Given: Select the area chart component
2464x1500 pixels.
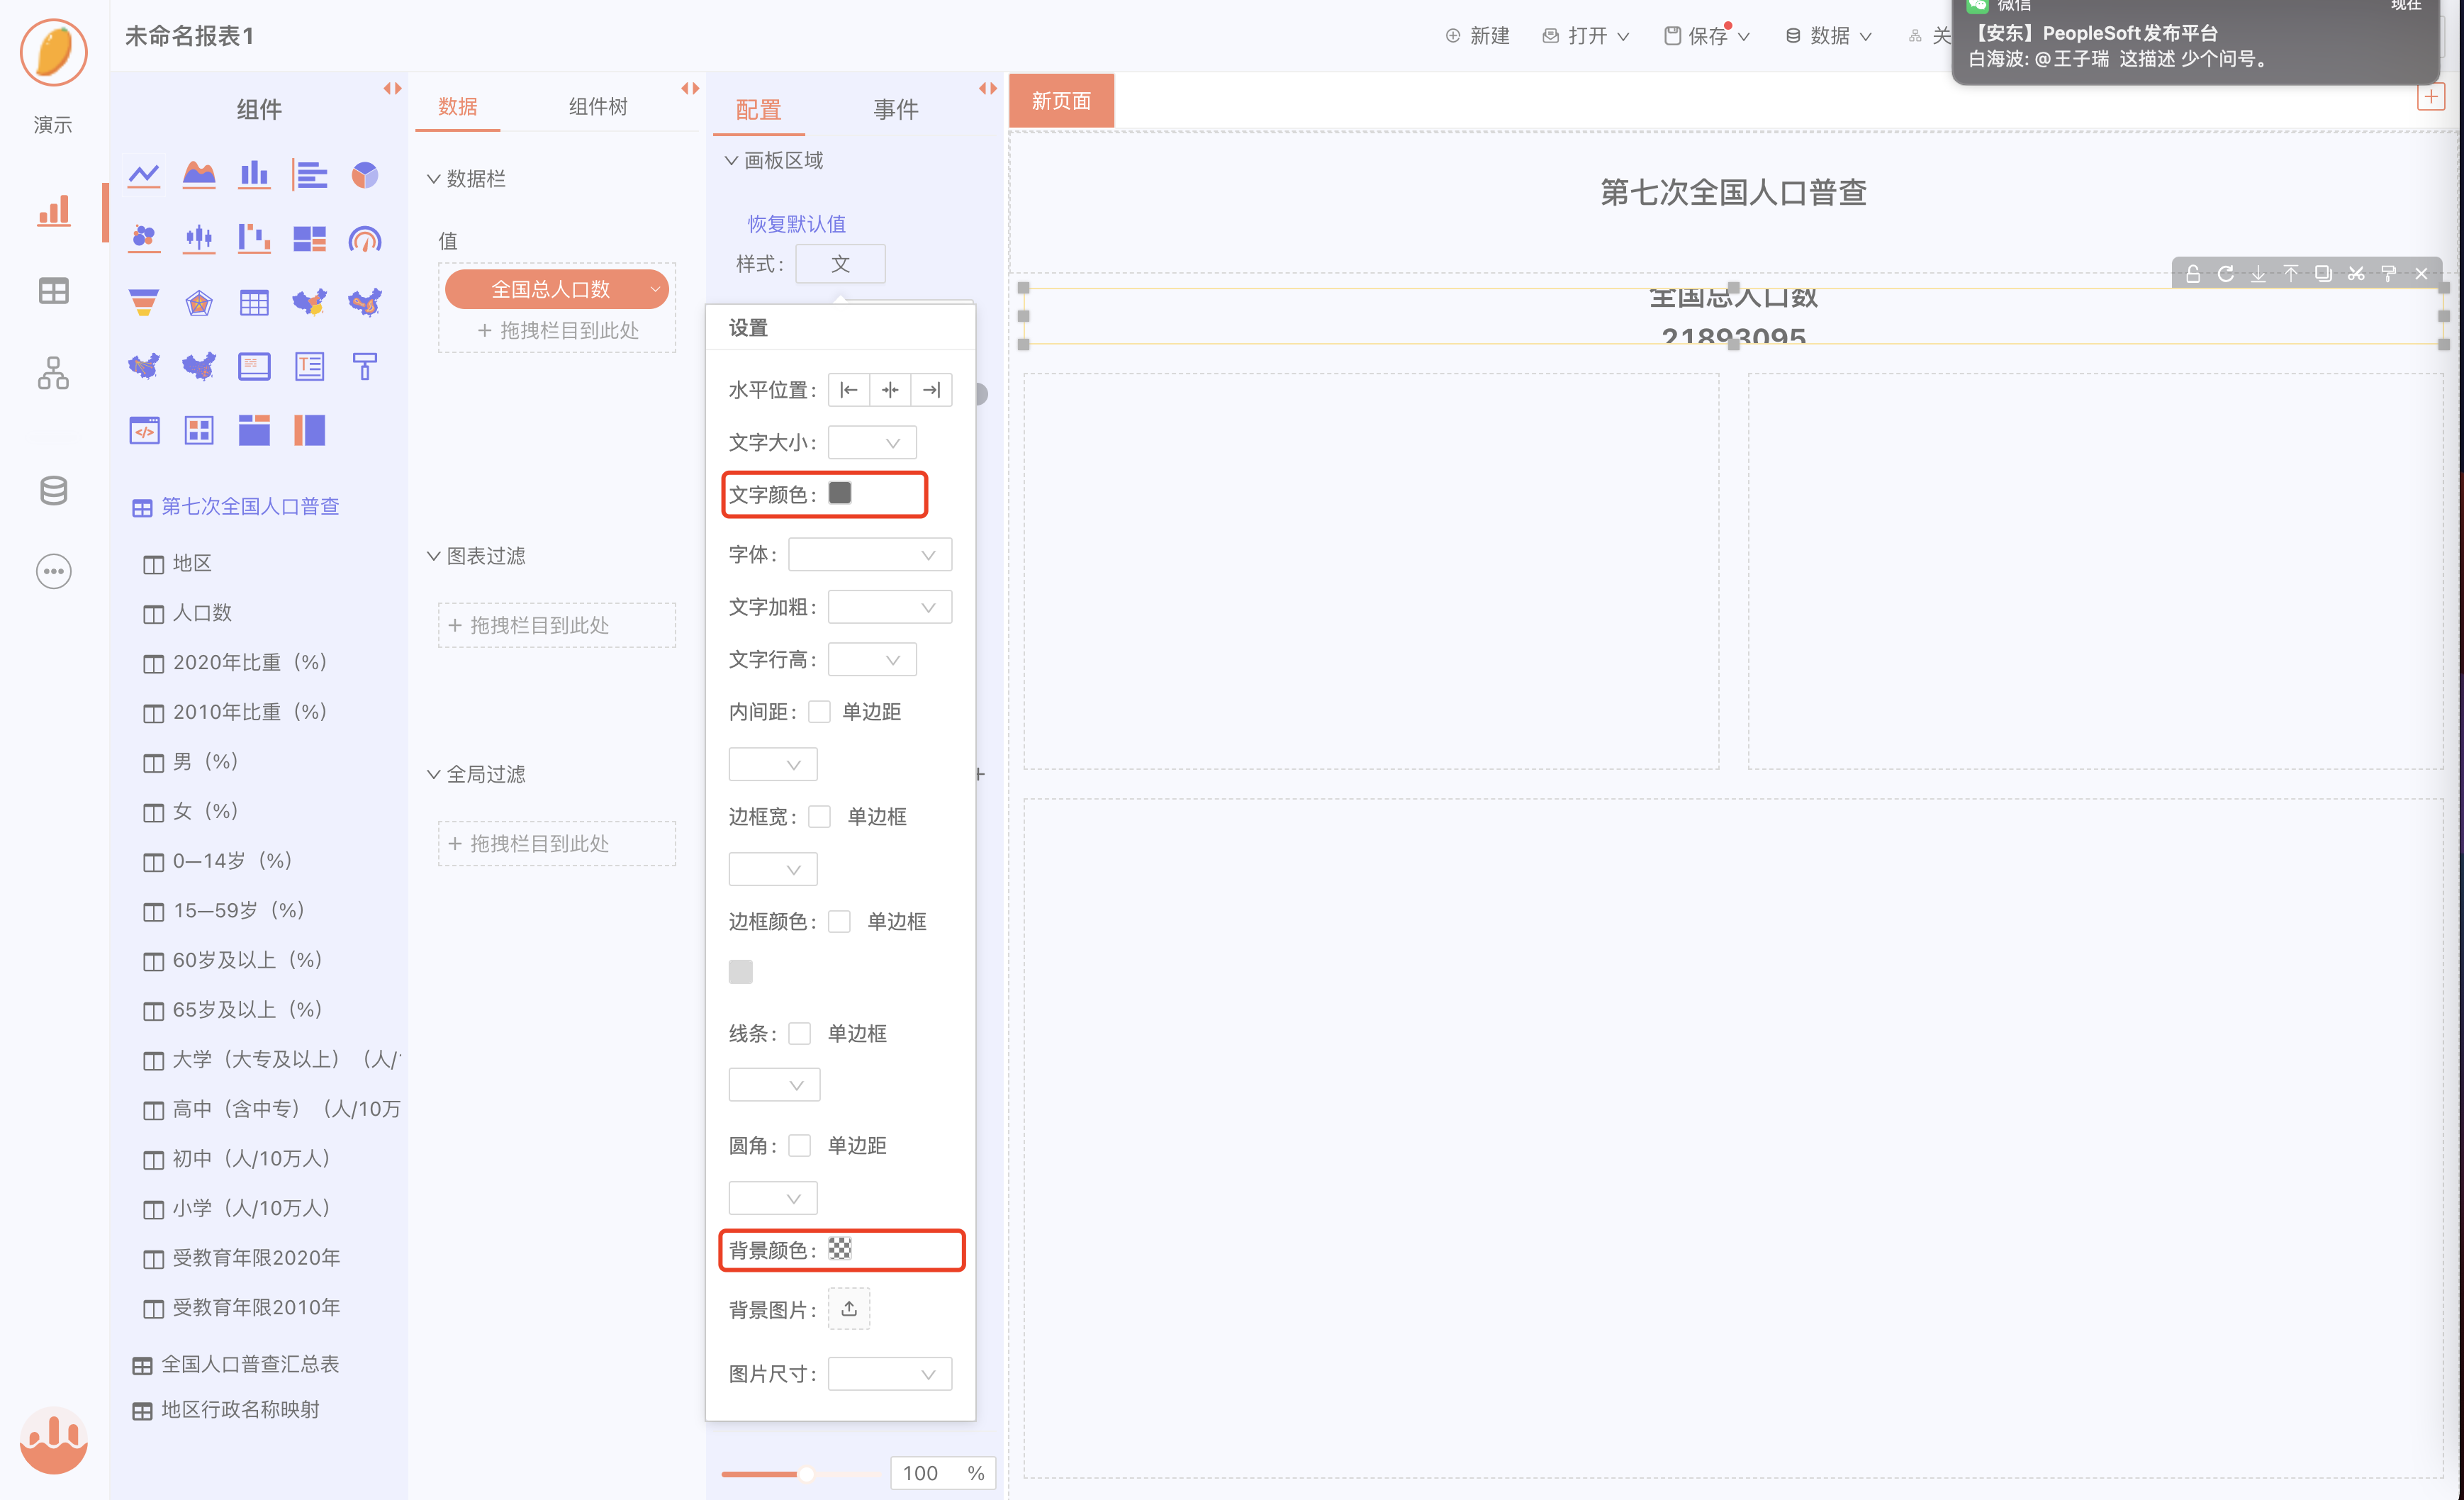Looking at the screenshot, I should pyautogui.click(x=199, y=175).
